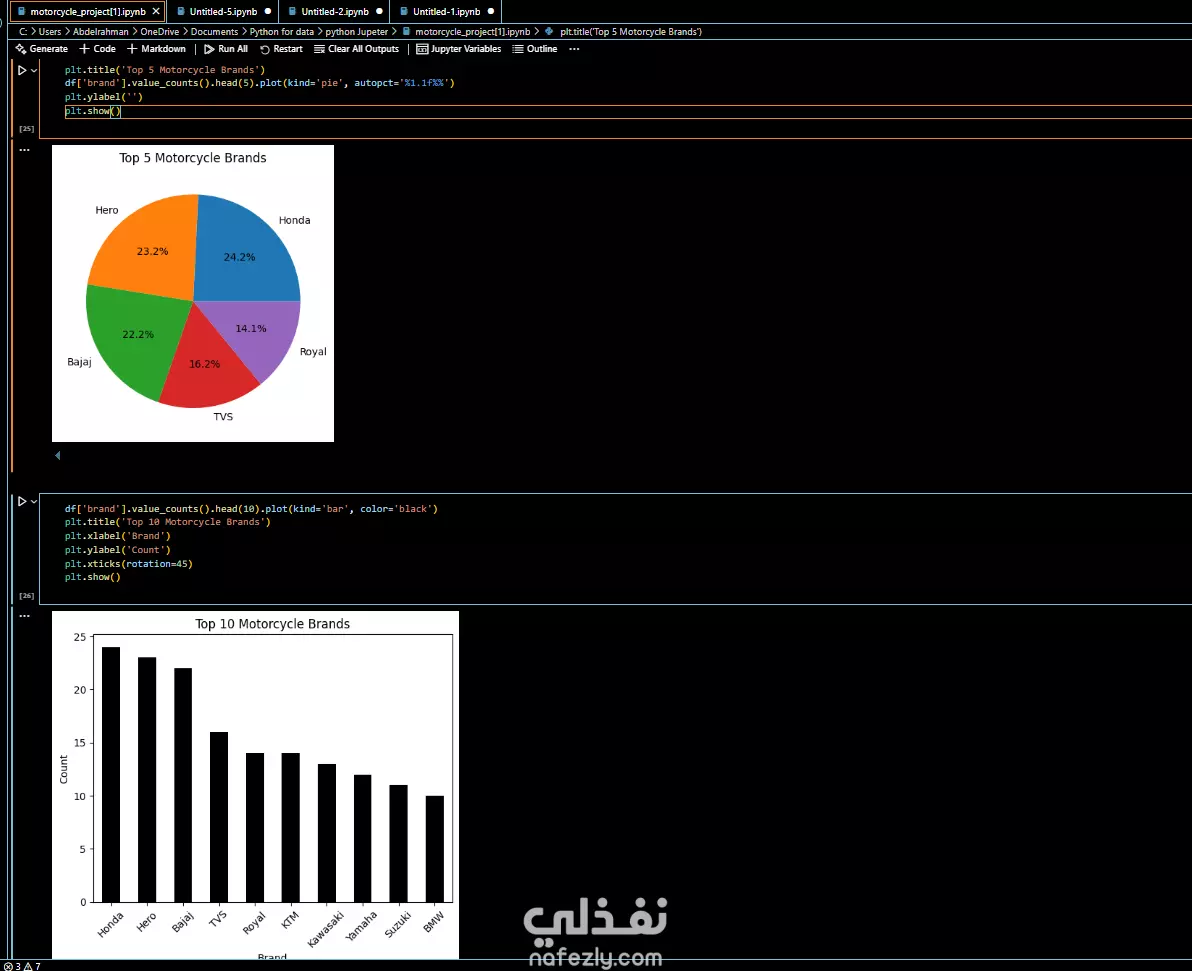1192x971 pixels.
Task: Click the Generate sparkle icon
Action: point(21,49)
